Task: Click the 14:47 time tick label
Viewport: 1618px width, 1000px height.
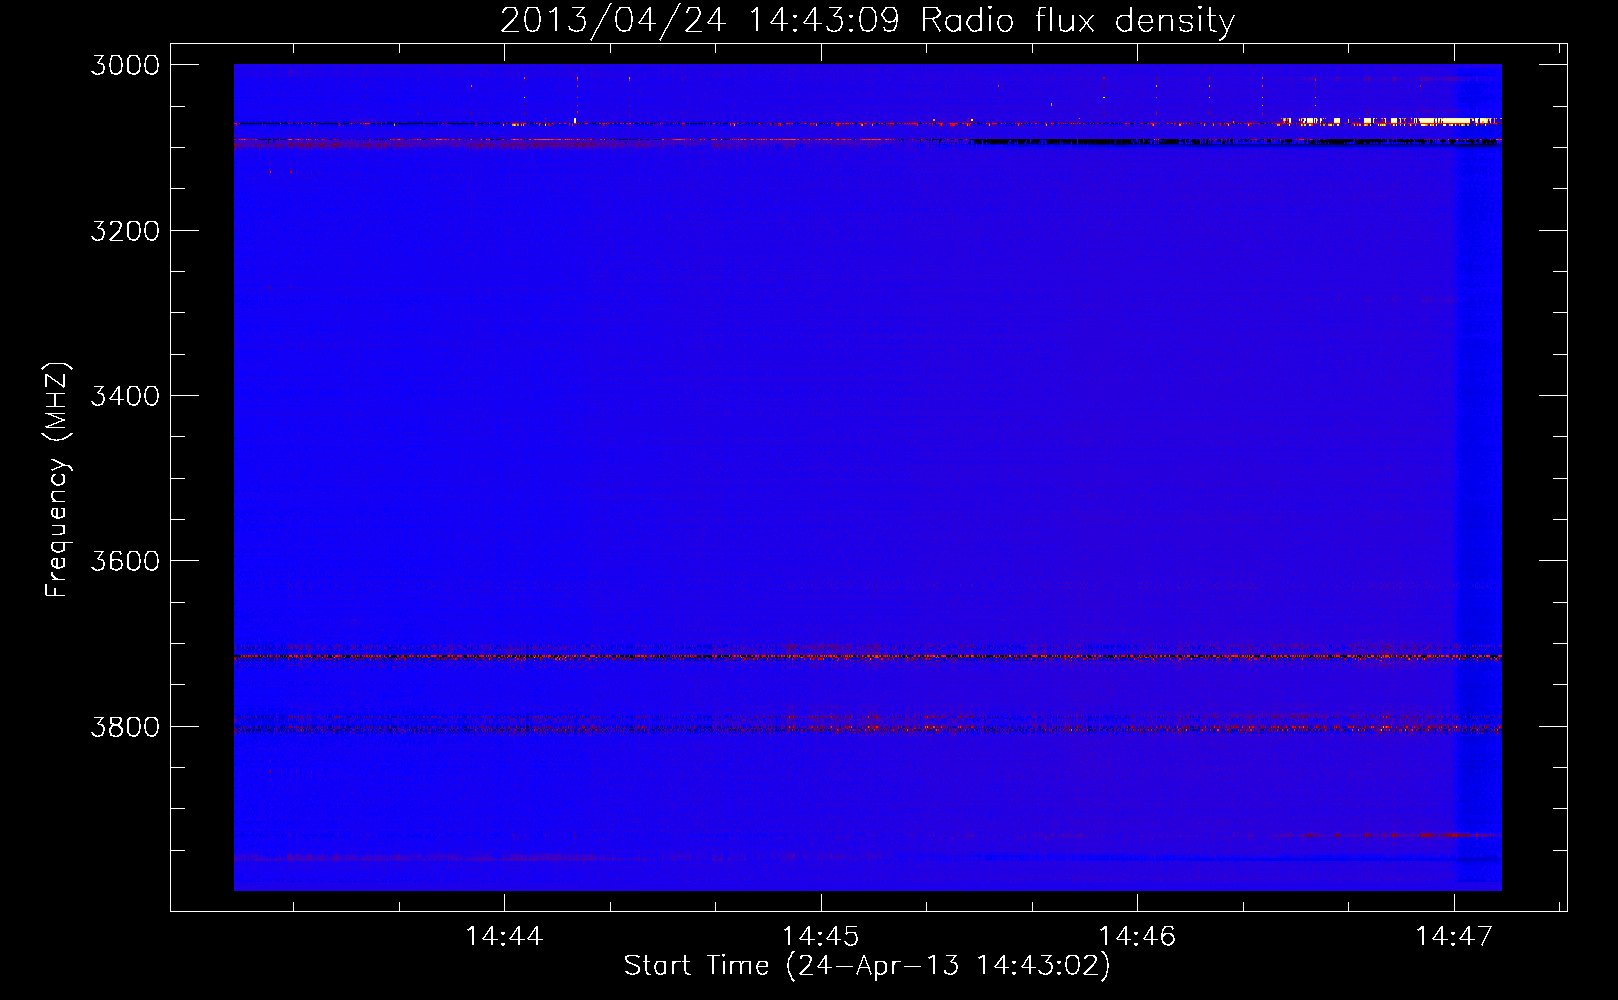Action: point(1453,936)
